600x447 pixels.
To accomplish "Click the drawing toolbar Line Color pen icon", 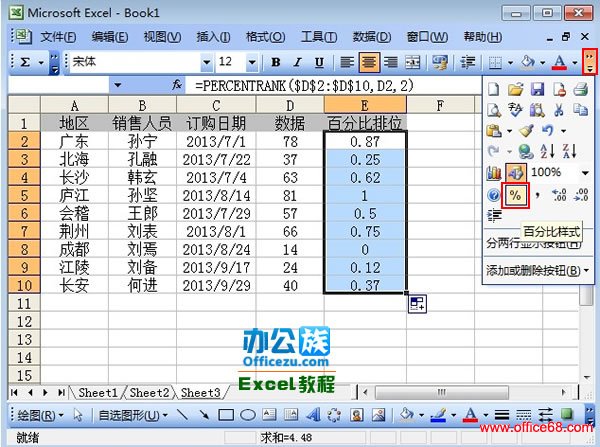I will tap(439, 415).
